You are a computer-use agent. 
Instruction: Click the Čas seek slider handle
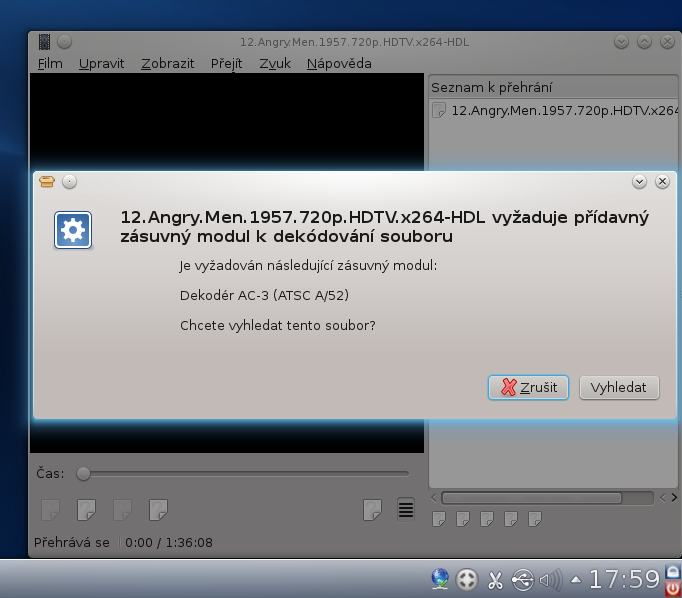[x=83, y=473]
